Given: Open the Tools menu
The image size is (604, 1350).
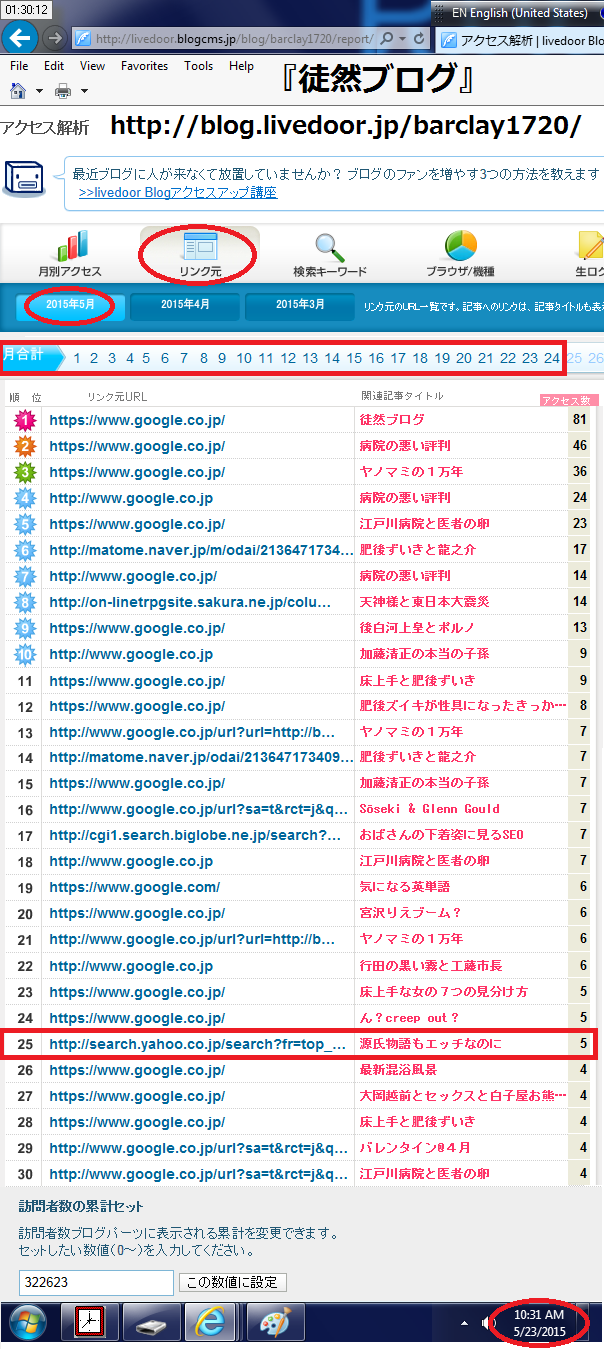Looking at the screenshot, I should 198,66.
